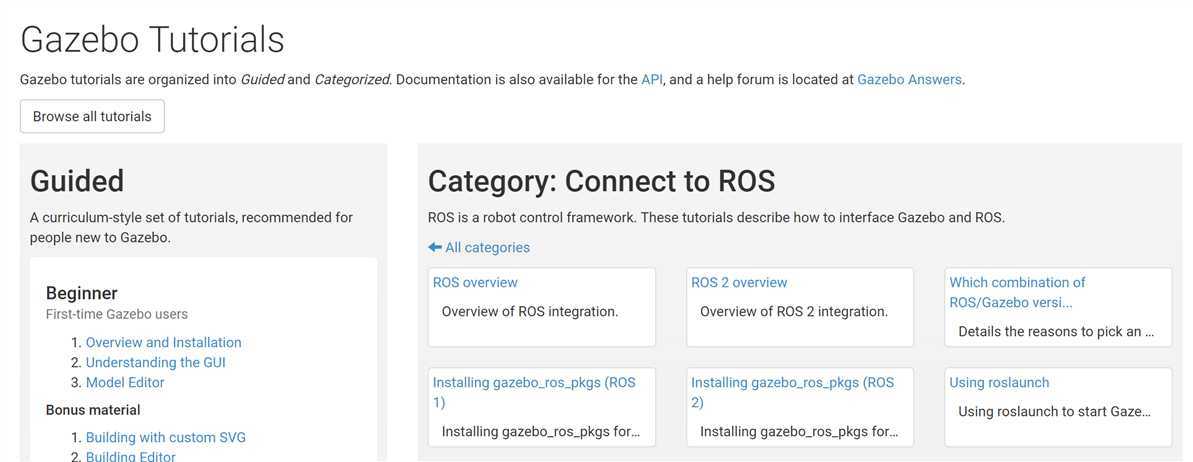Open Installing gazebo_ros_pkgs (ROS 1) tutorial
The height and width of the screenshot is (462, 1193).
[x=534, y=392]
